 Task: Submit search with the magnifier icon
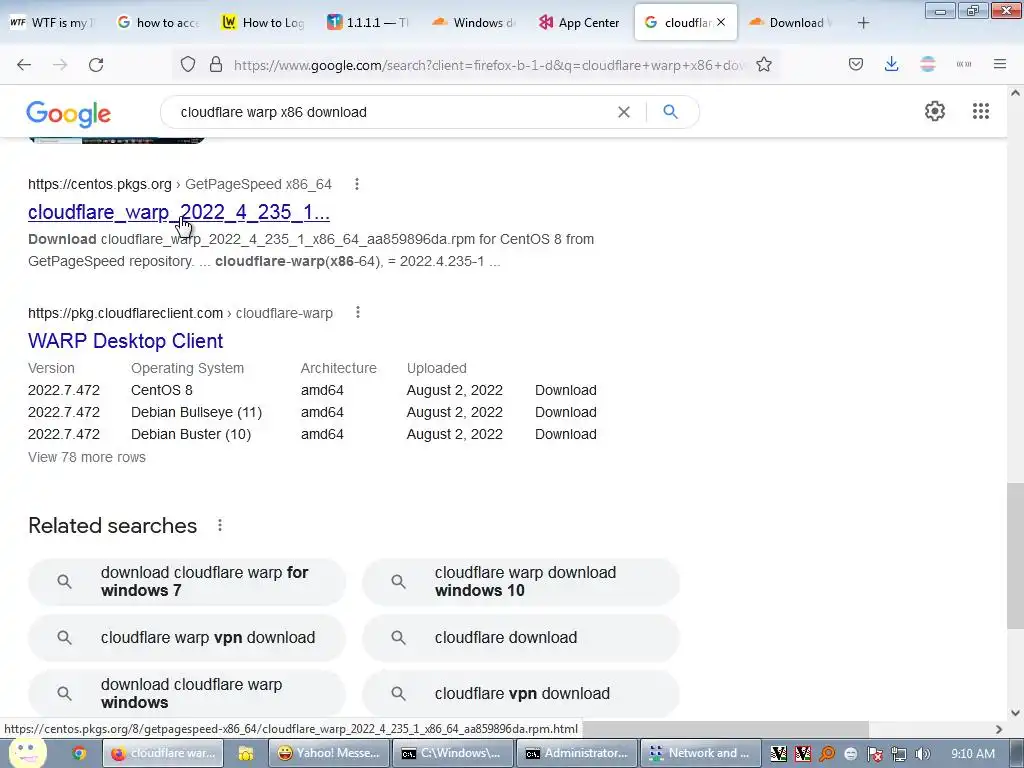pos(671,112)
